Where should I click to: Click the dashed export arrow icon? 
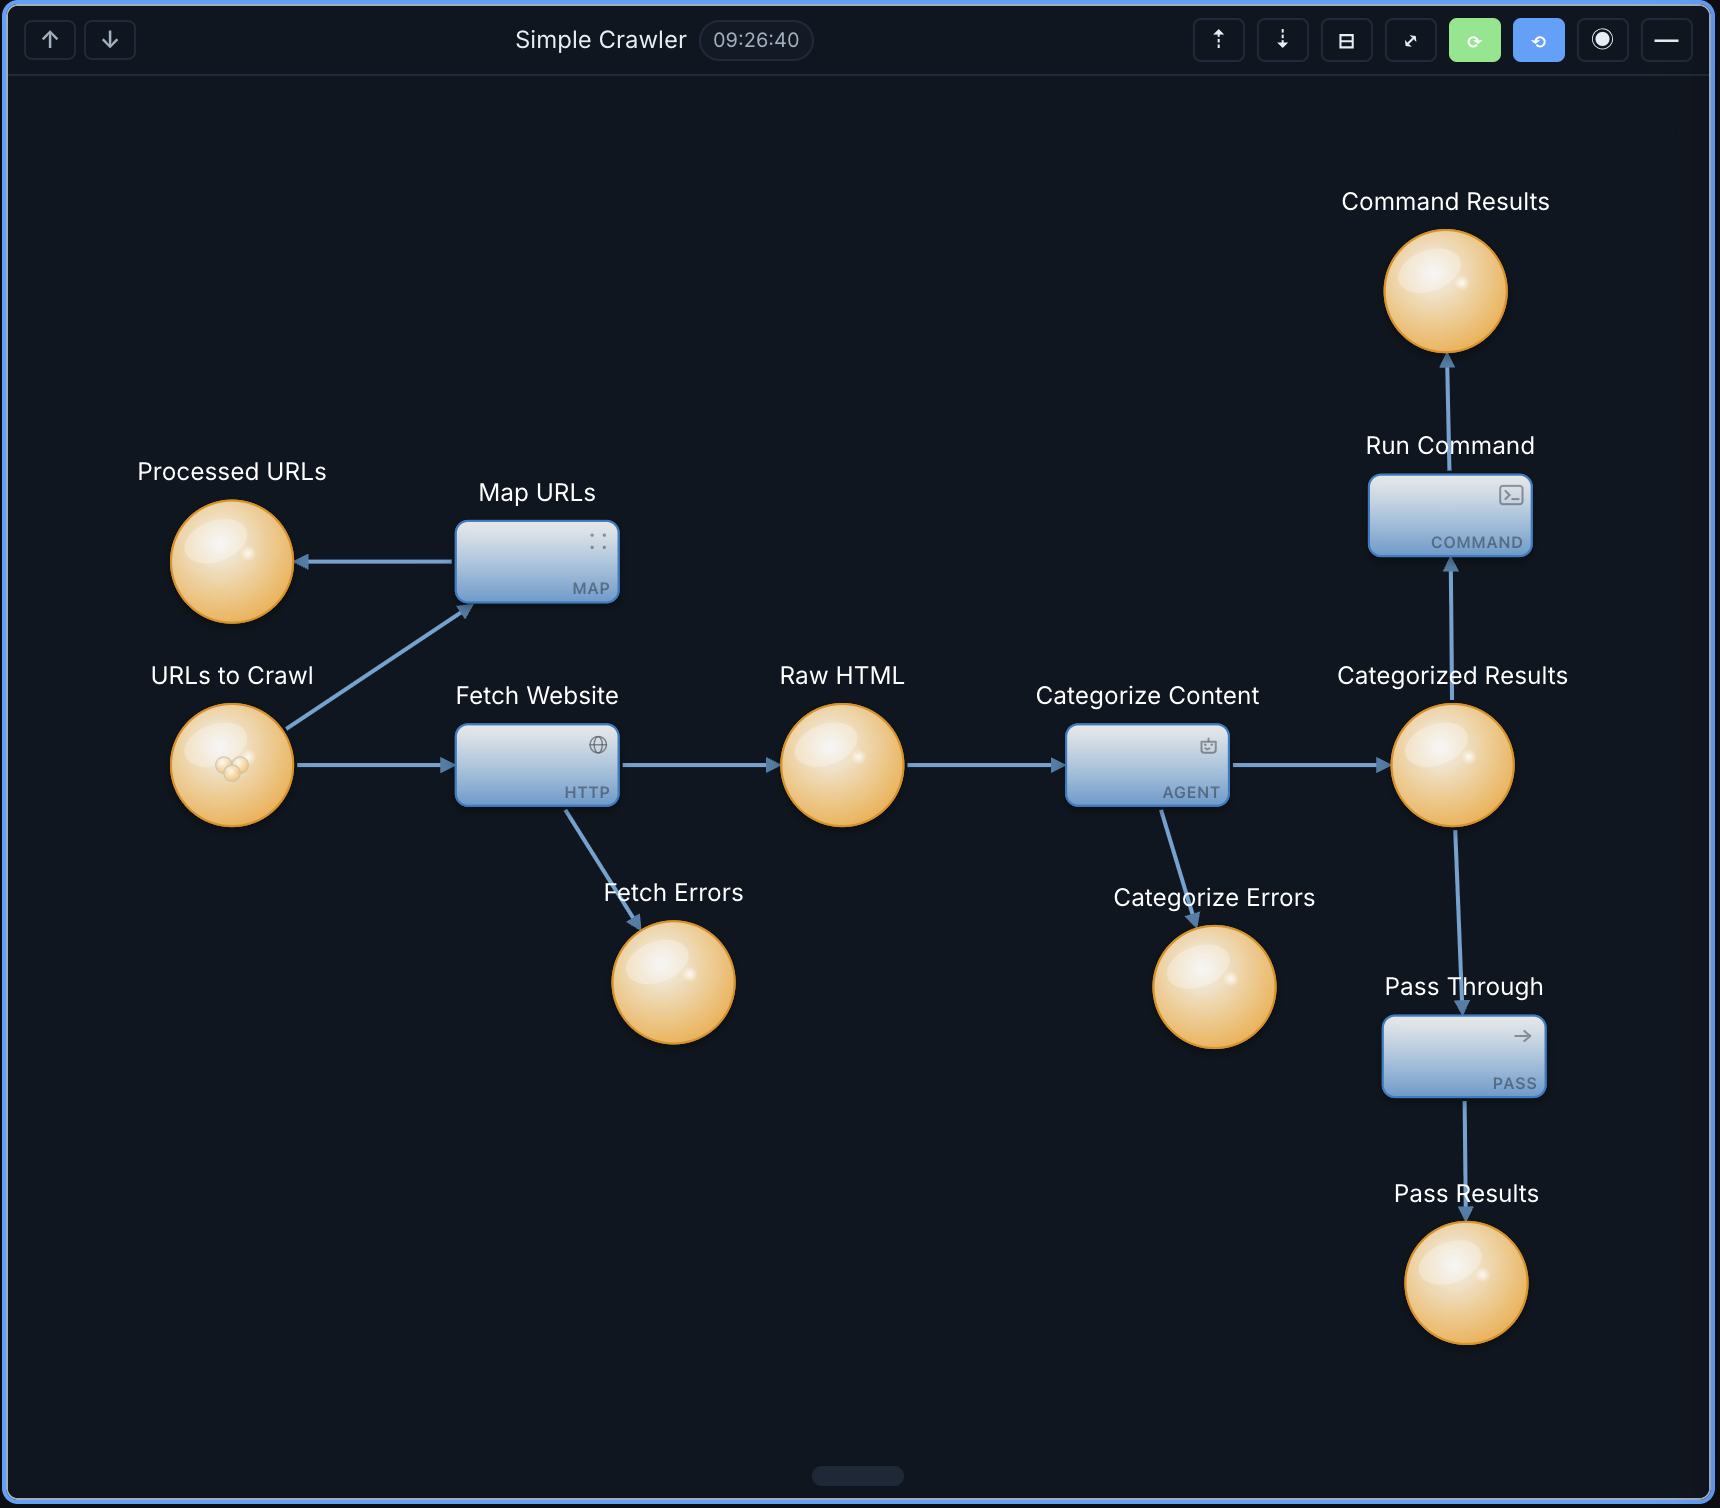[x=1218, y=40]
